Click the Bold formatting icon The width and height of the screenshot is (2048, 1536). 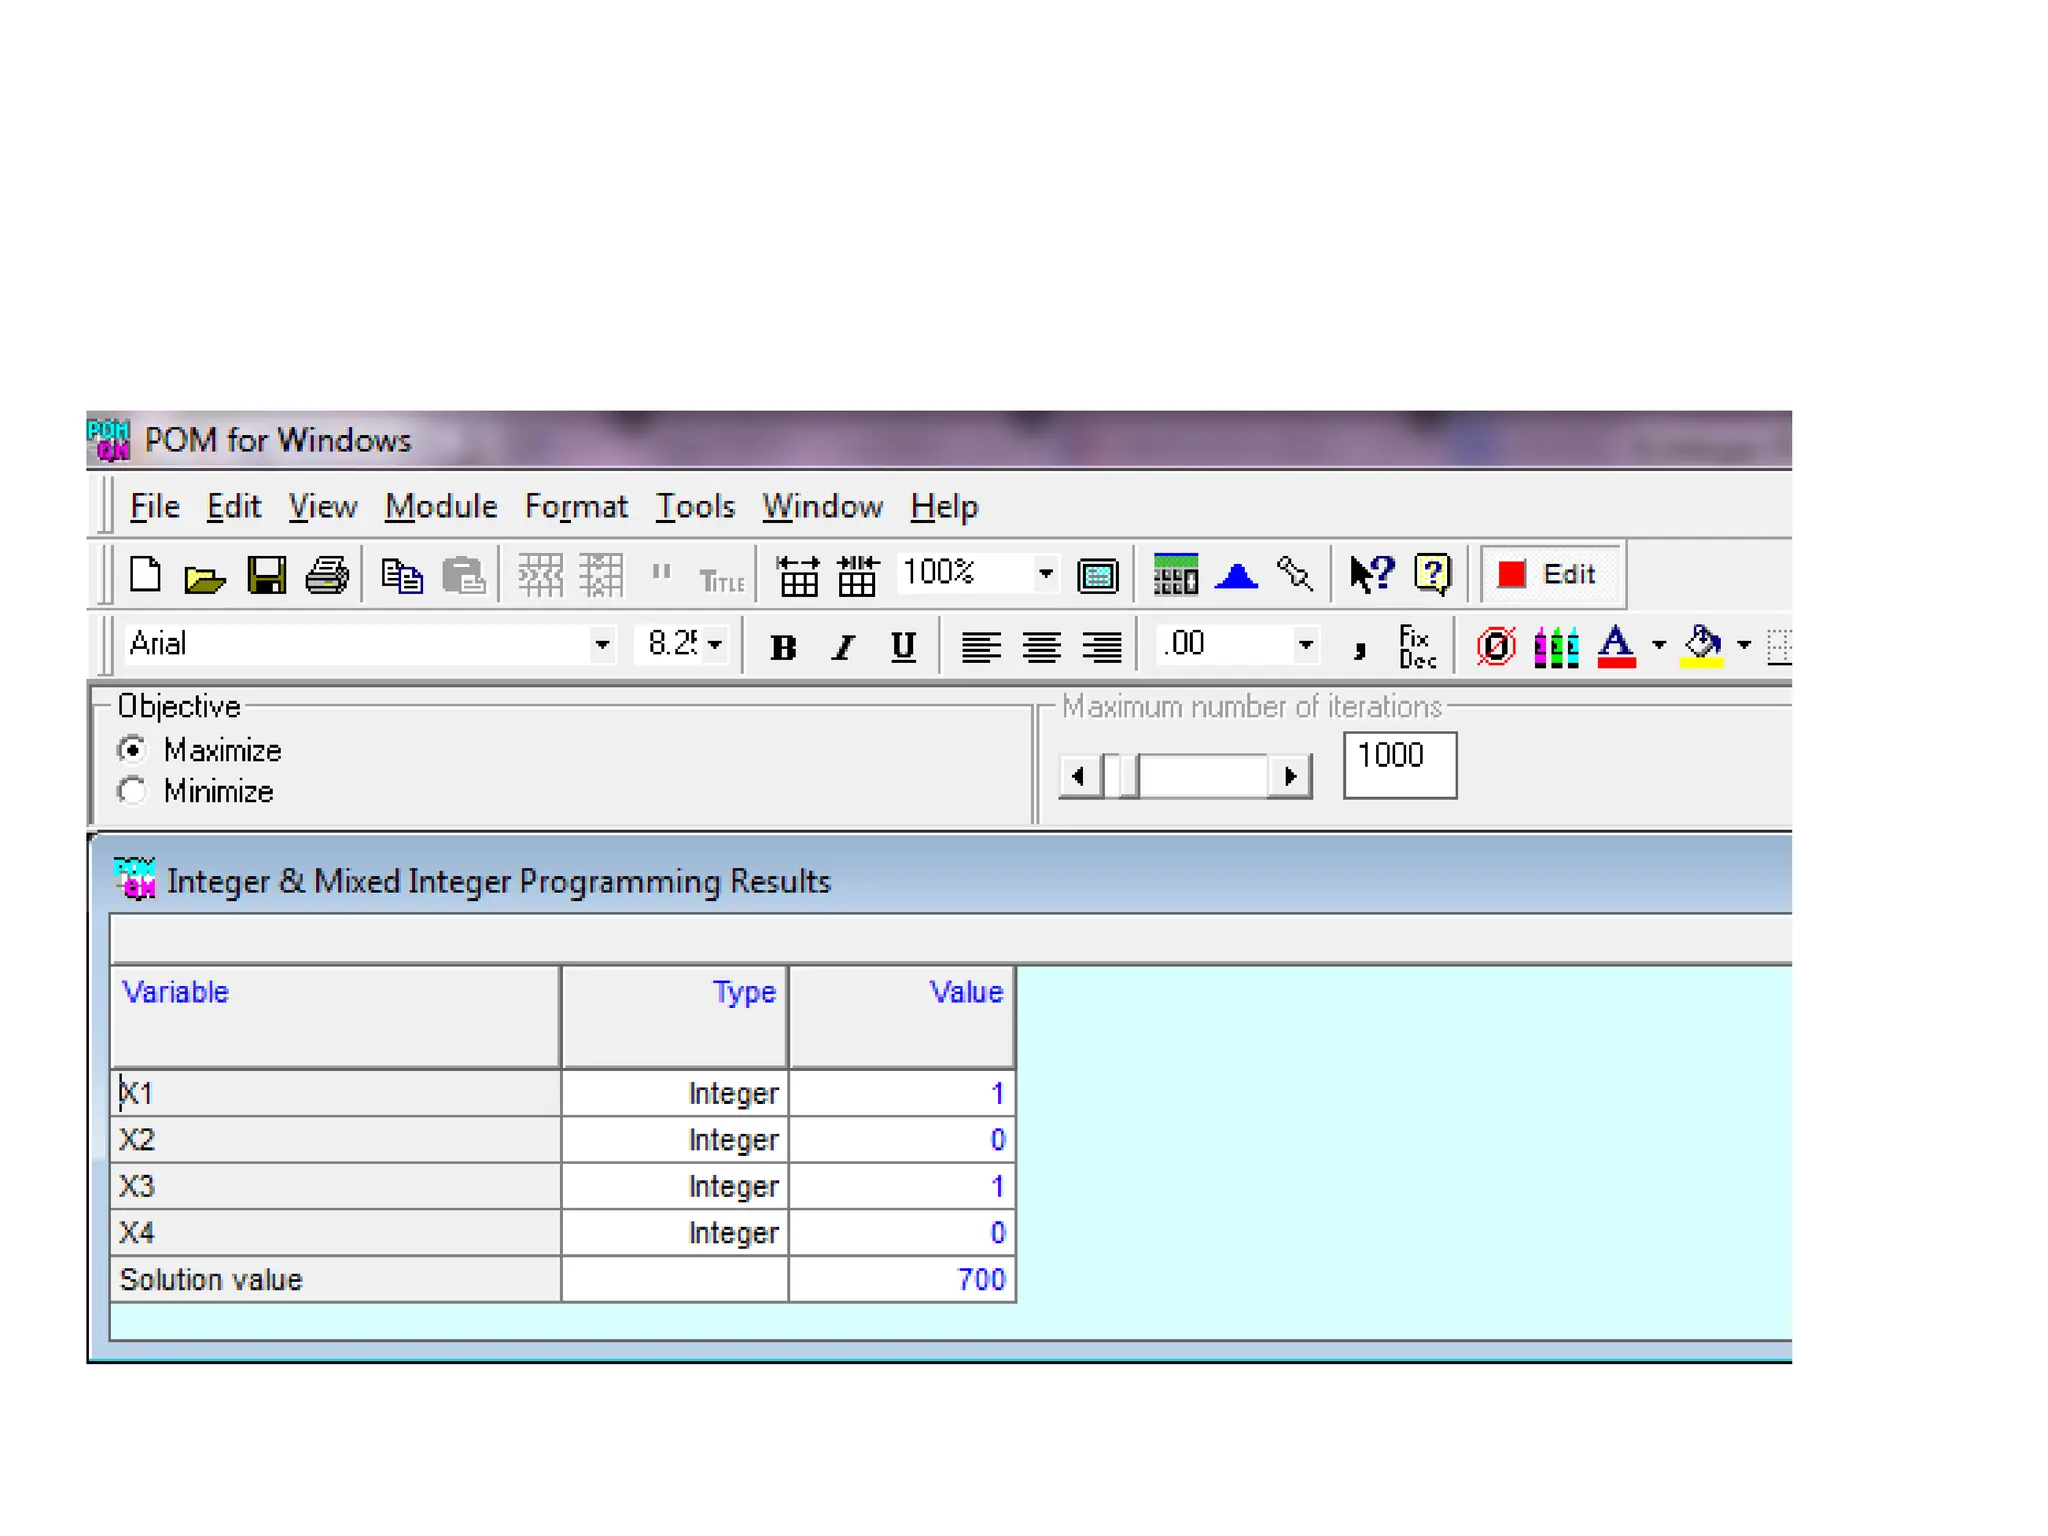coord(783,647)
